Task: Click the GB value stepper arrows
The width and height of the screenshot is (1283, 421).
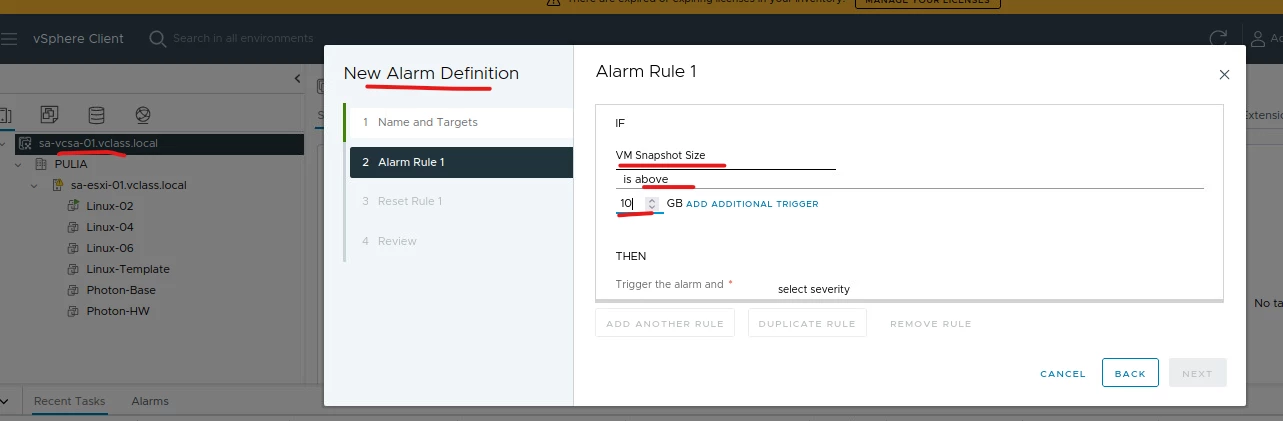Action: pos(652,203)
